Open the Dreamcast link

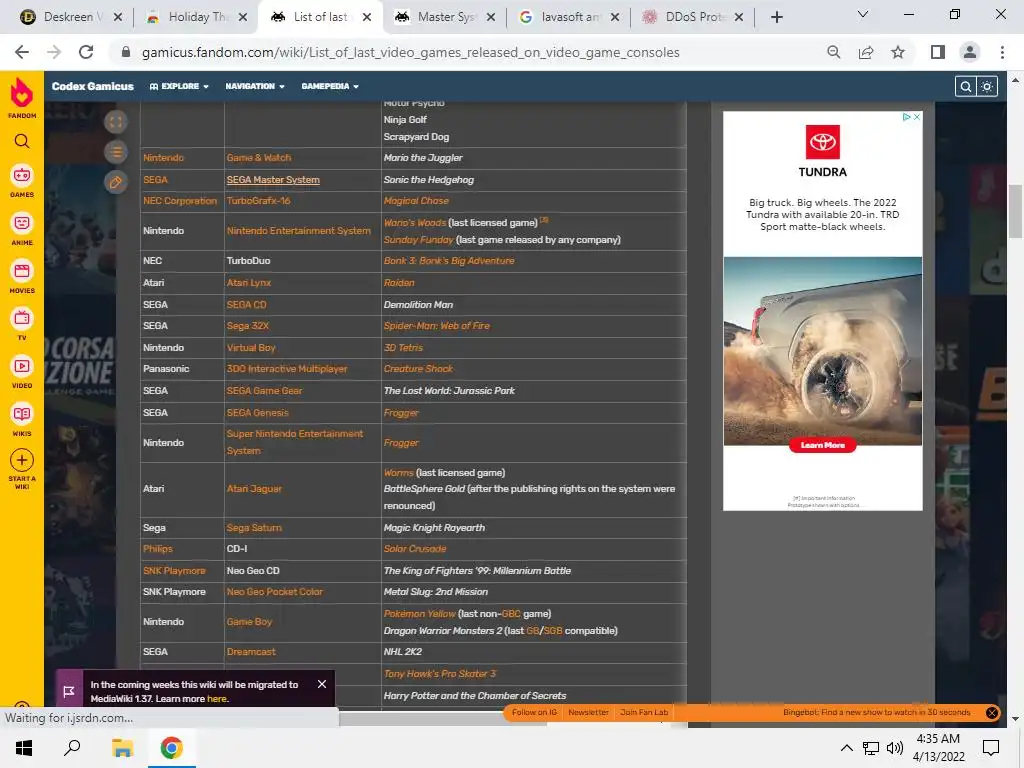(x=251, y=652)
